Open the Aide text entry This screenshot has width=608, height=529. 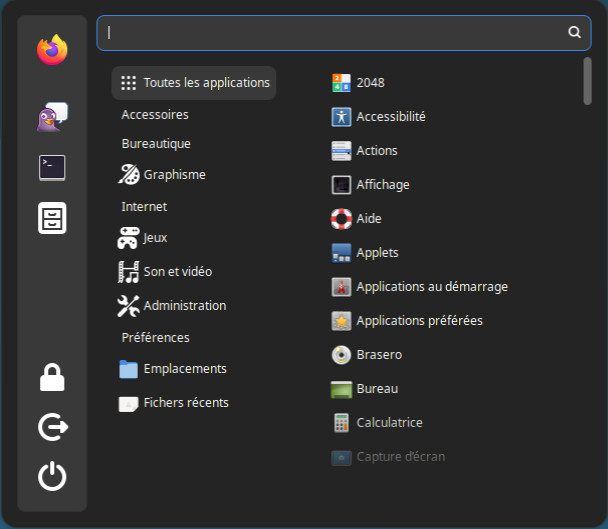(369, 219)
